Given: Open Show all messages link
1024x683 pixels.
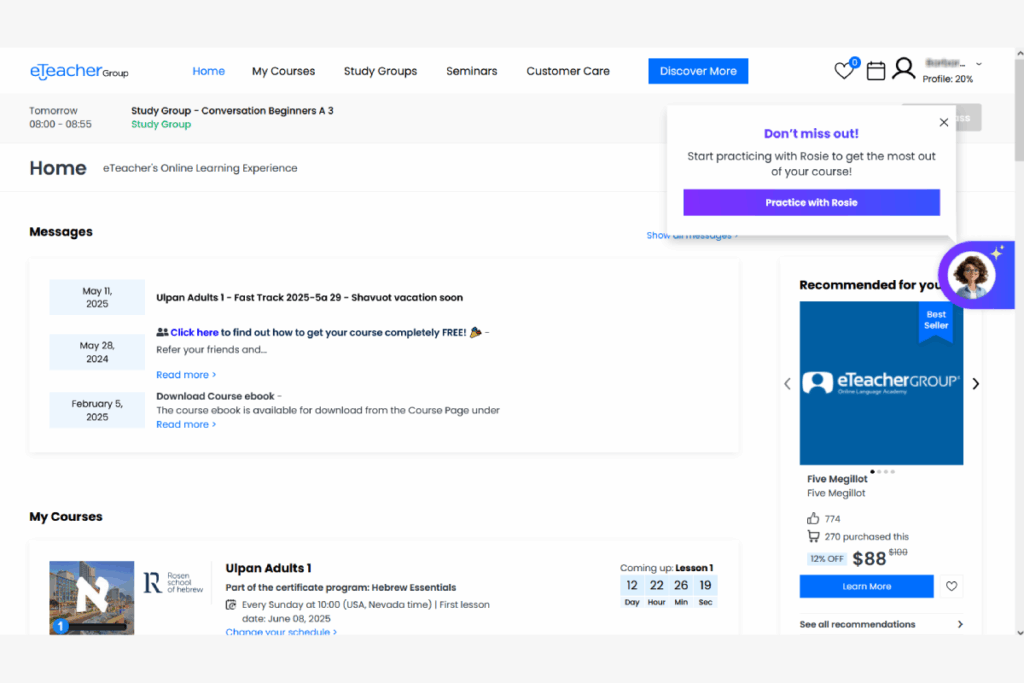Looking at the screenshot, I should click(x=692, y=235).
